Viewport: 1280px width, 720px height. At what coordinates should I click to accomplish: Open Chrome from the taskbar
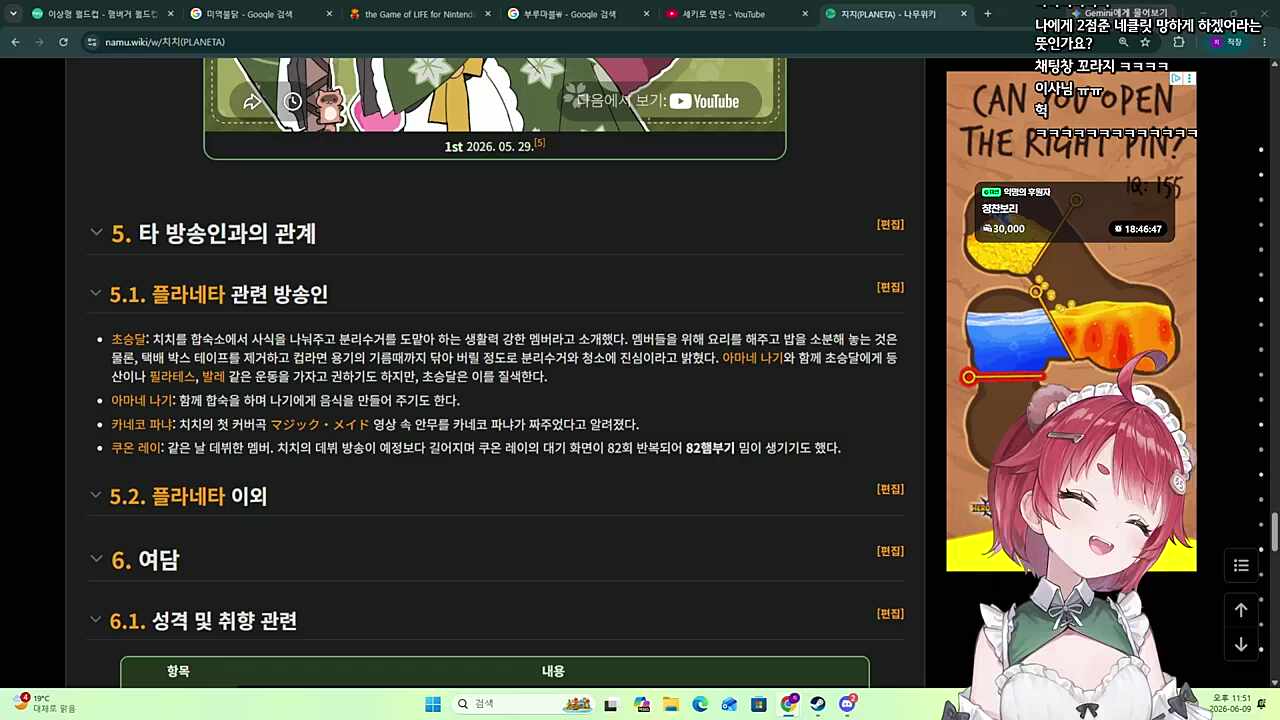[789, 704]
